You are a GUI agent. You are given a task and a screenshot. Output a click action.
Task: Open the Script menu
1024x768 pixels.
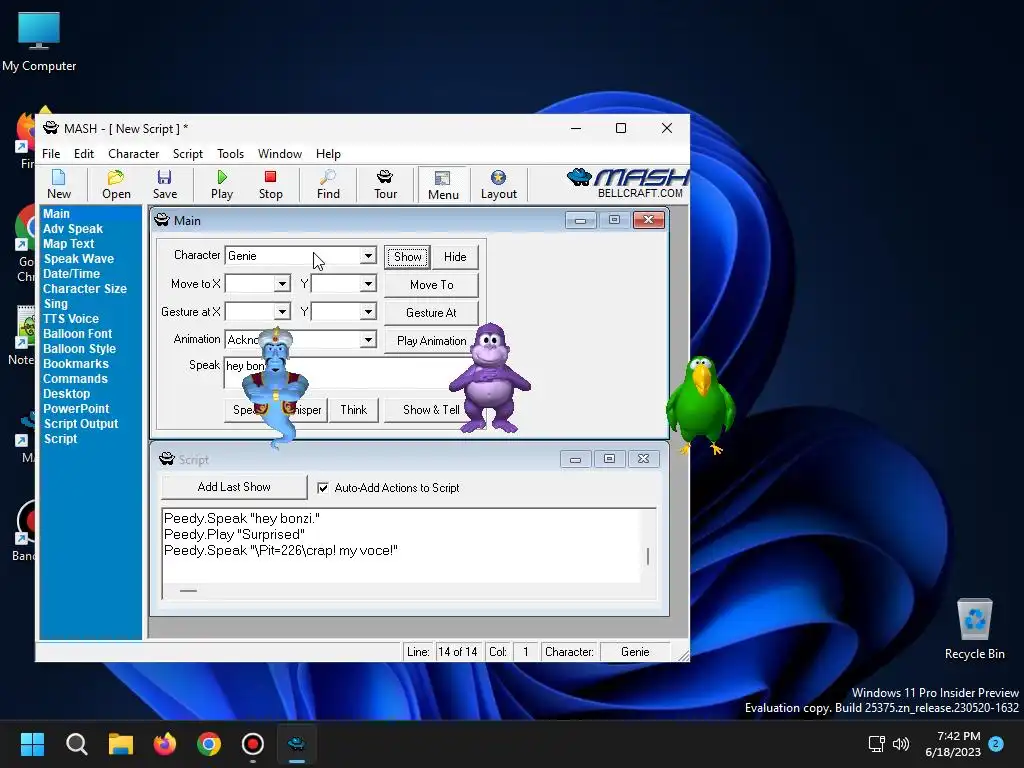(x=187, y=153)
